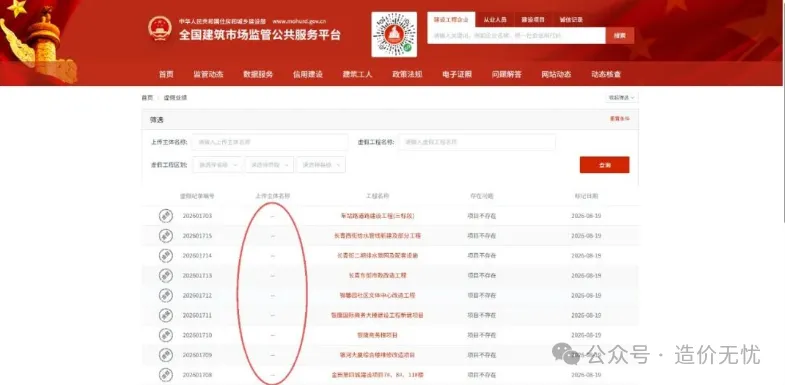The height and width of the screenshot is (385, 785).
Task: Click record number 202601710
Action: [197, 335]
